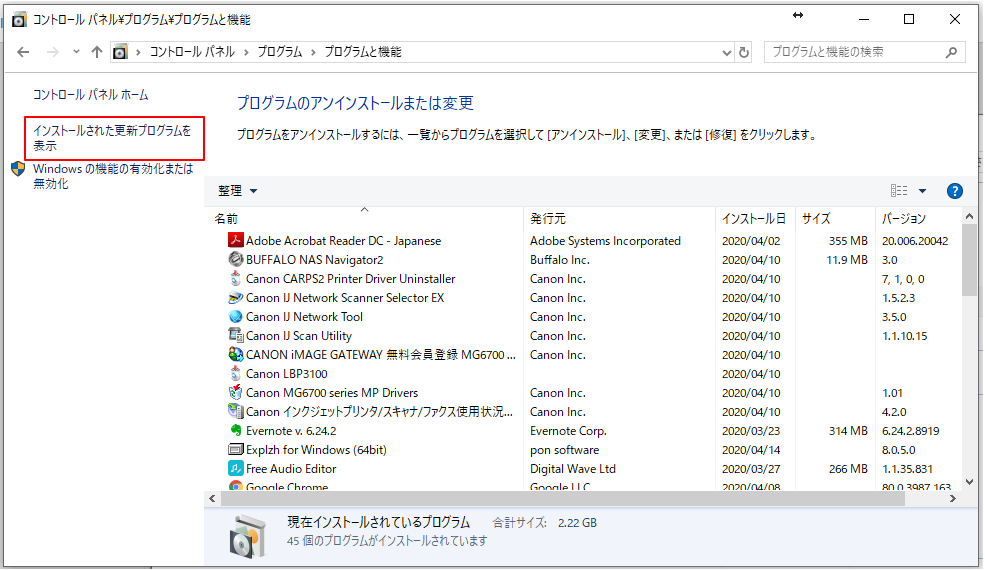The image size is (985, 570).
Task: Open recent locations dropdown chevron
Action: (76, 52)
